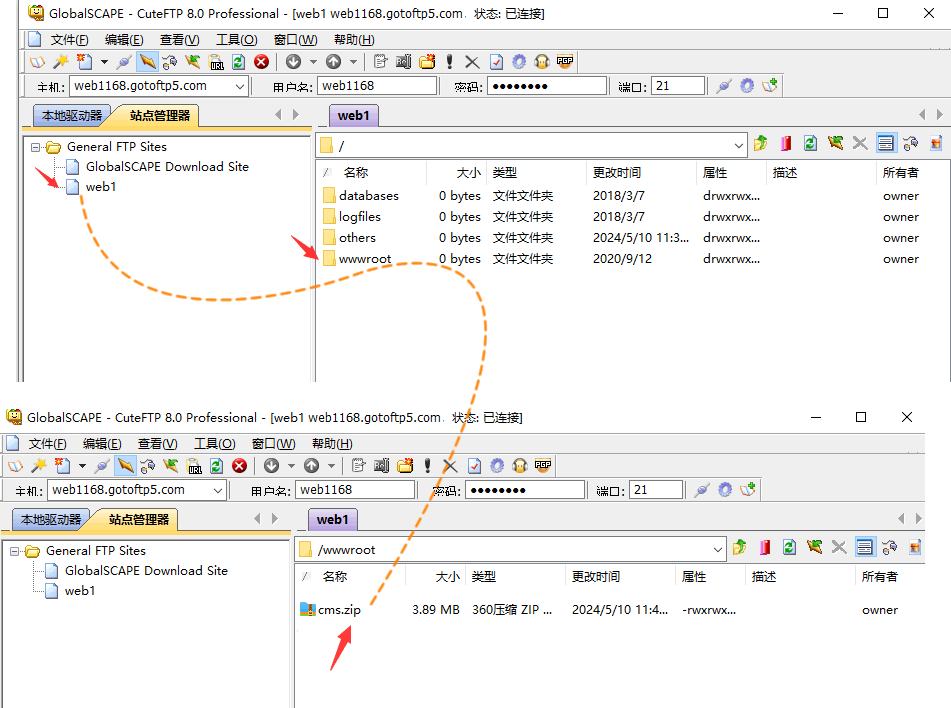The width and height of the screenshot is (951, 708).
Task: Click green refresh icon beside lower /wwwroot path
Action: pos(789,548)
